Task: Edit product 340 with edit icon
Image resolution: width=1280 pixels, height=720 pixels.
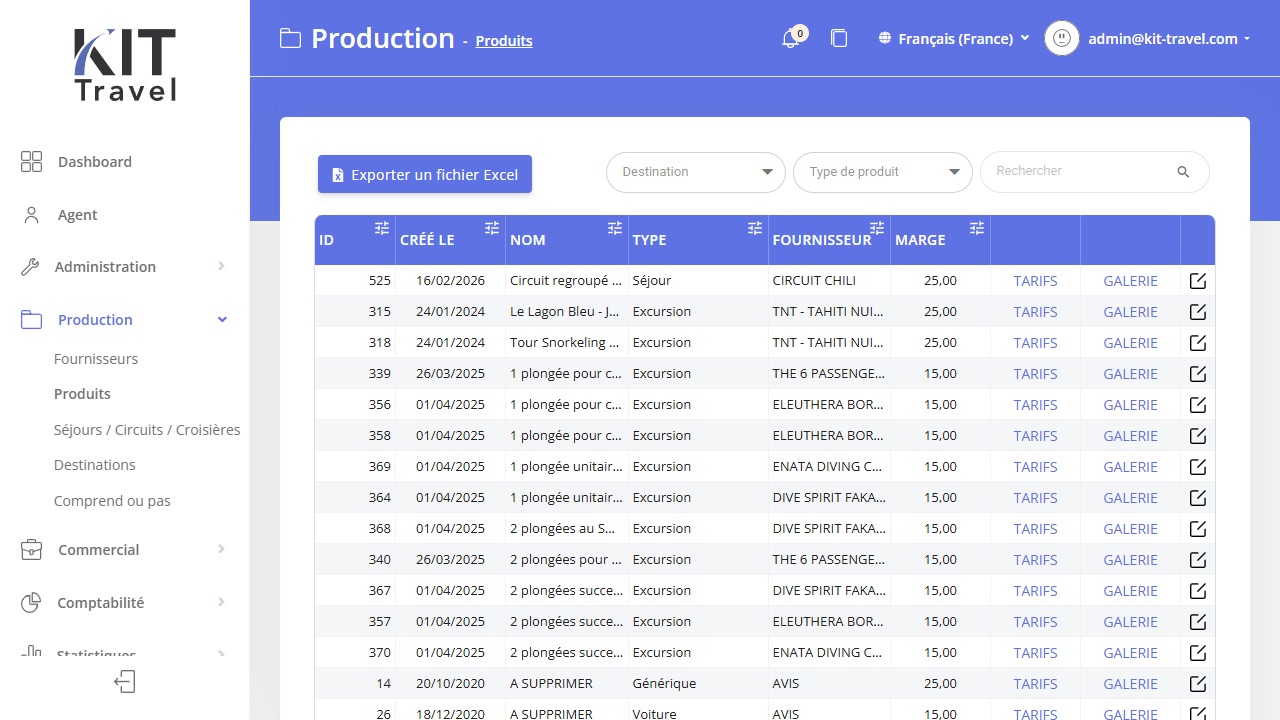Action: pos(1198,560)
